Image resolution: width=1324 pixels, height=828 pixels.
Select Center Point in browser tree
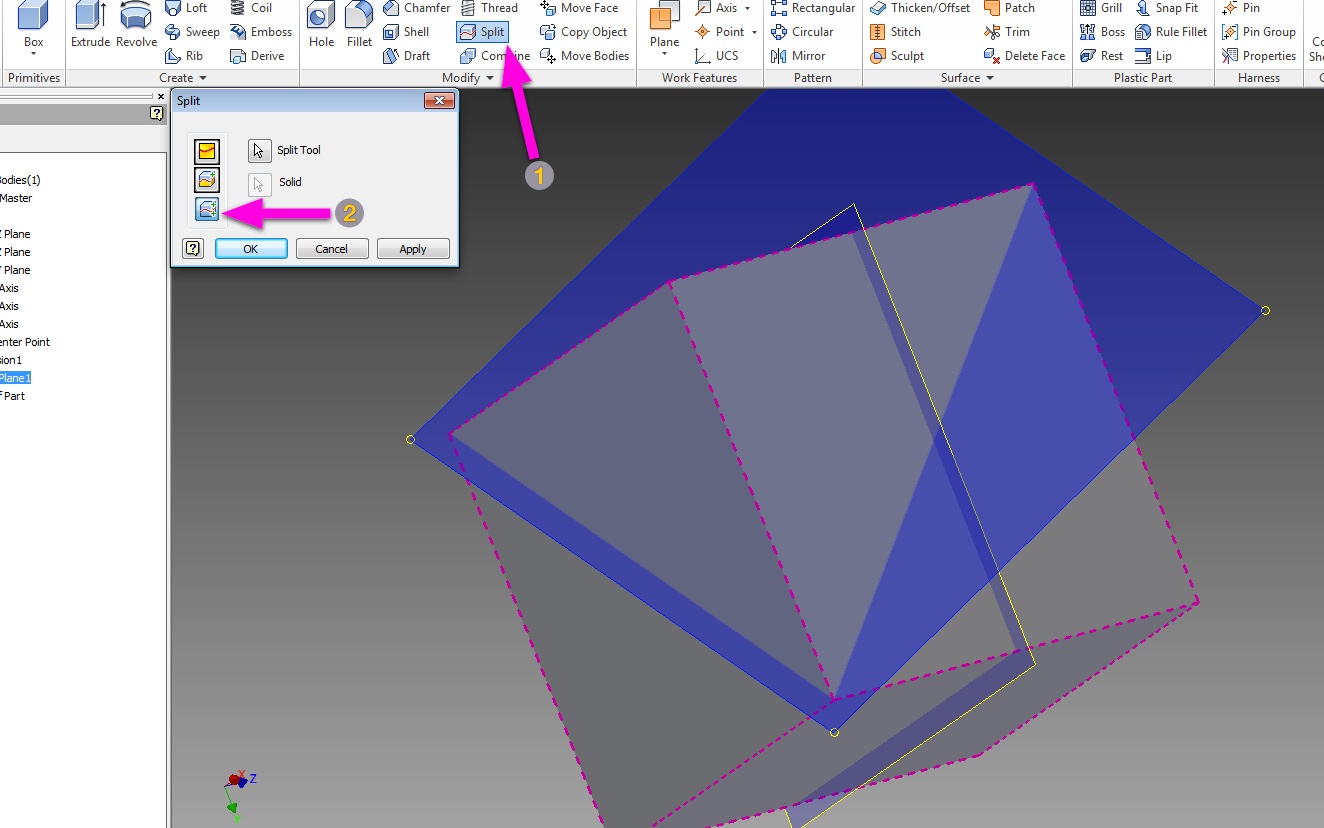pos(24,342)
